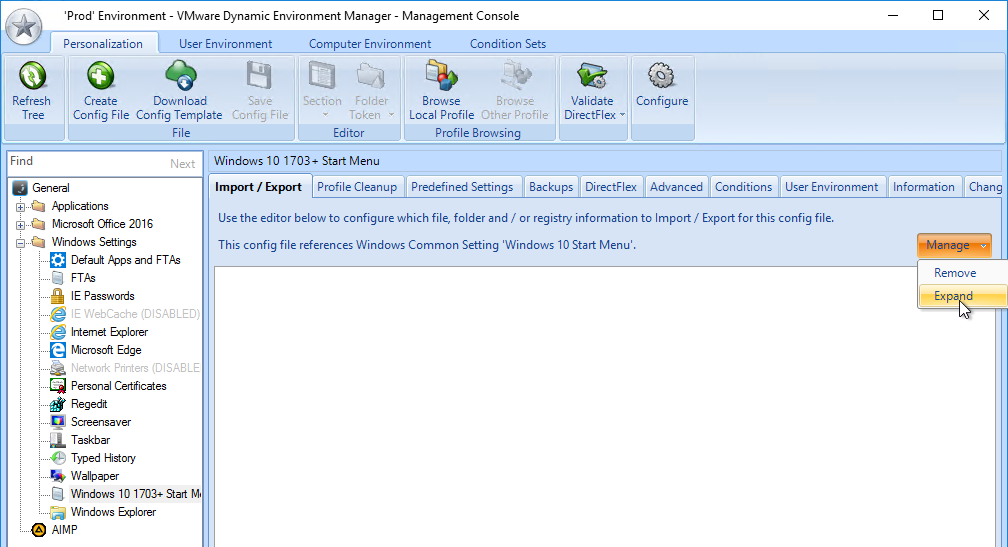
Task: Click the Windows Explorer folder icon
Action: (x=58, y=512)
